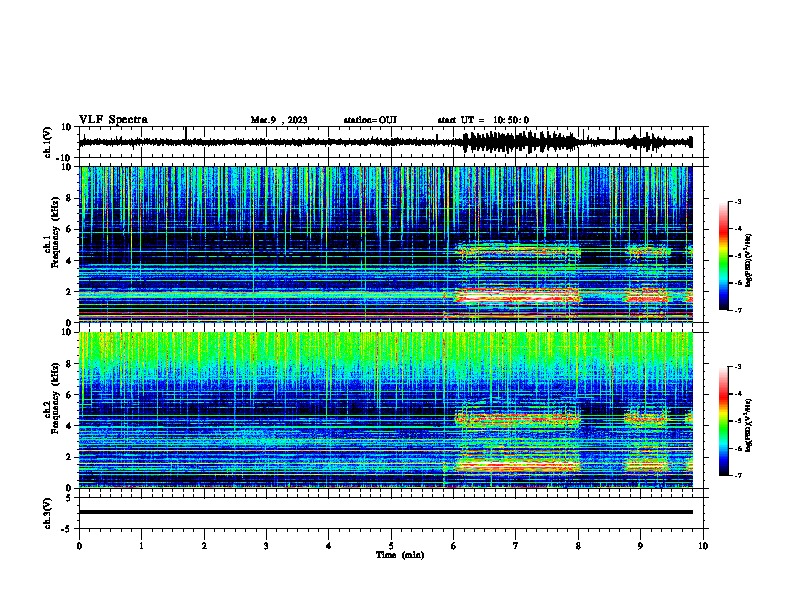Click the "5" tick on ch.3(V) axis
Image resolution: width=792 pixels, height=612 pixels.
tap(69, 497)
